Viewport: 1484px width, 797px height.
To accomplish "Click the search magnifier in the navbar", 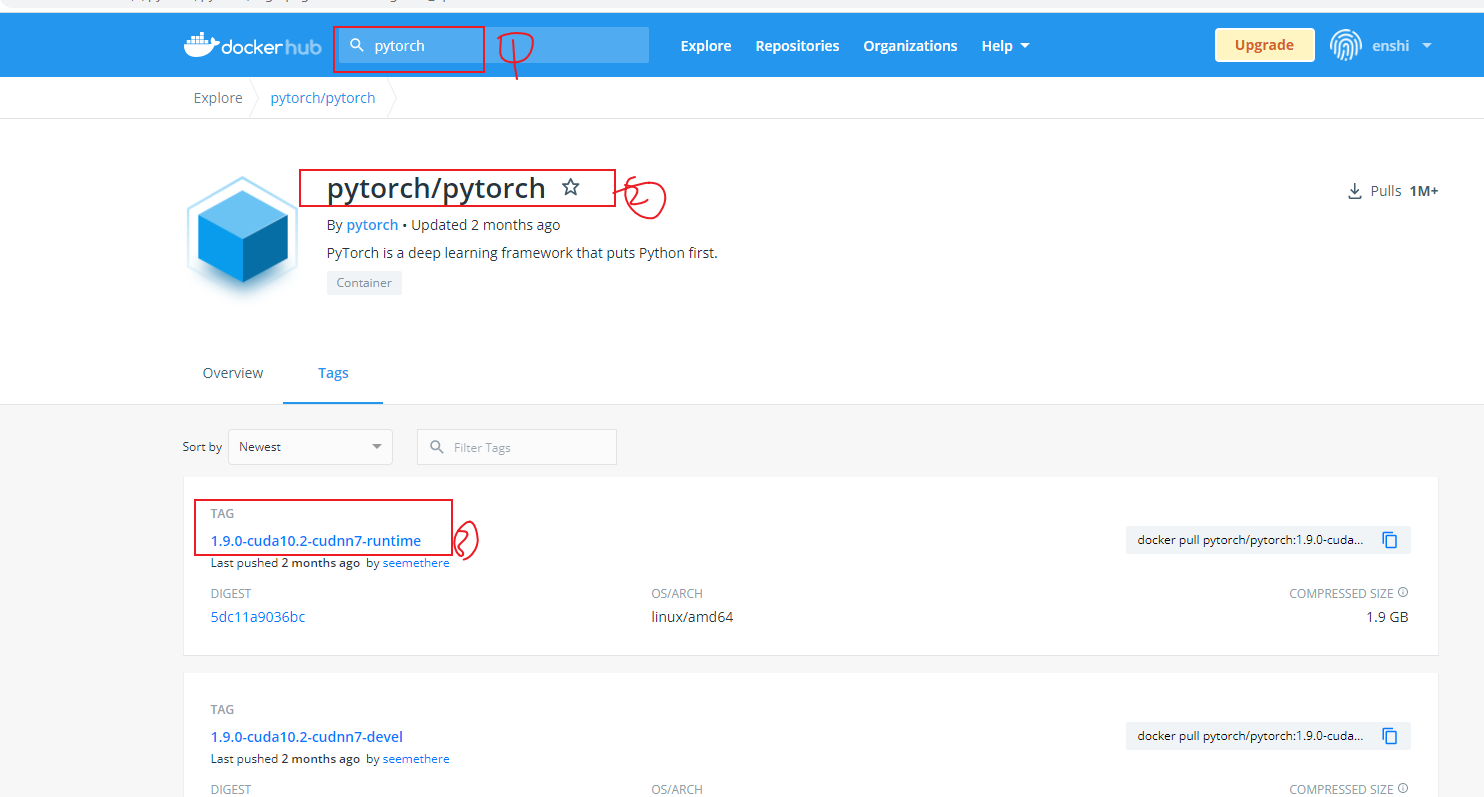I will [356, 44].
